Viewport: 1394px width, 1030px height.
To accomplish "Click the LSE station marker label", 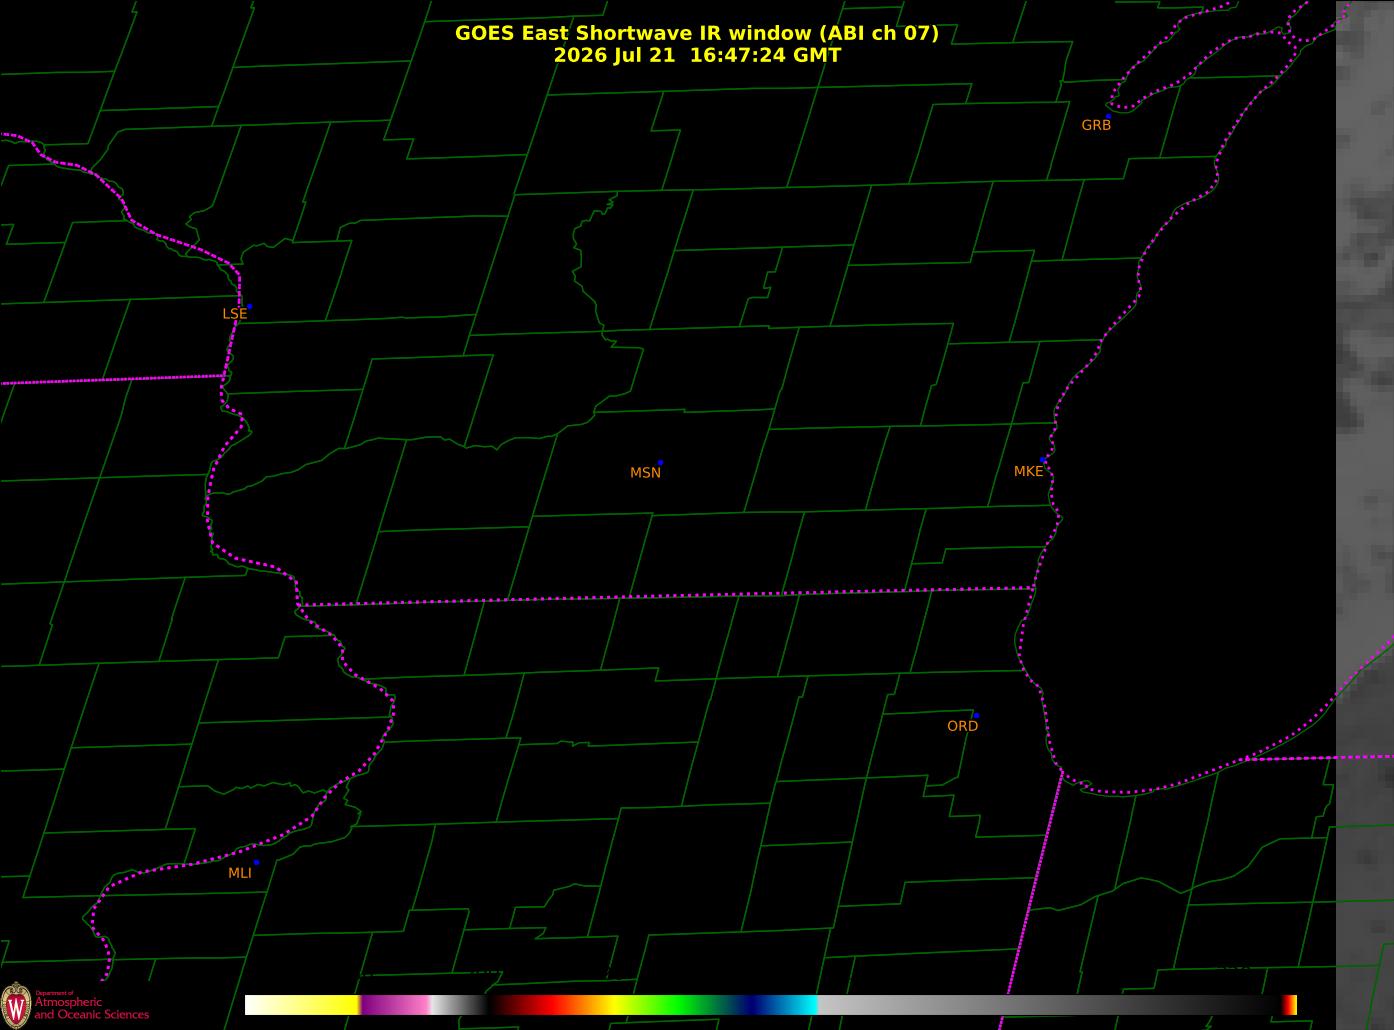I will 234,314.
